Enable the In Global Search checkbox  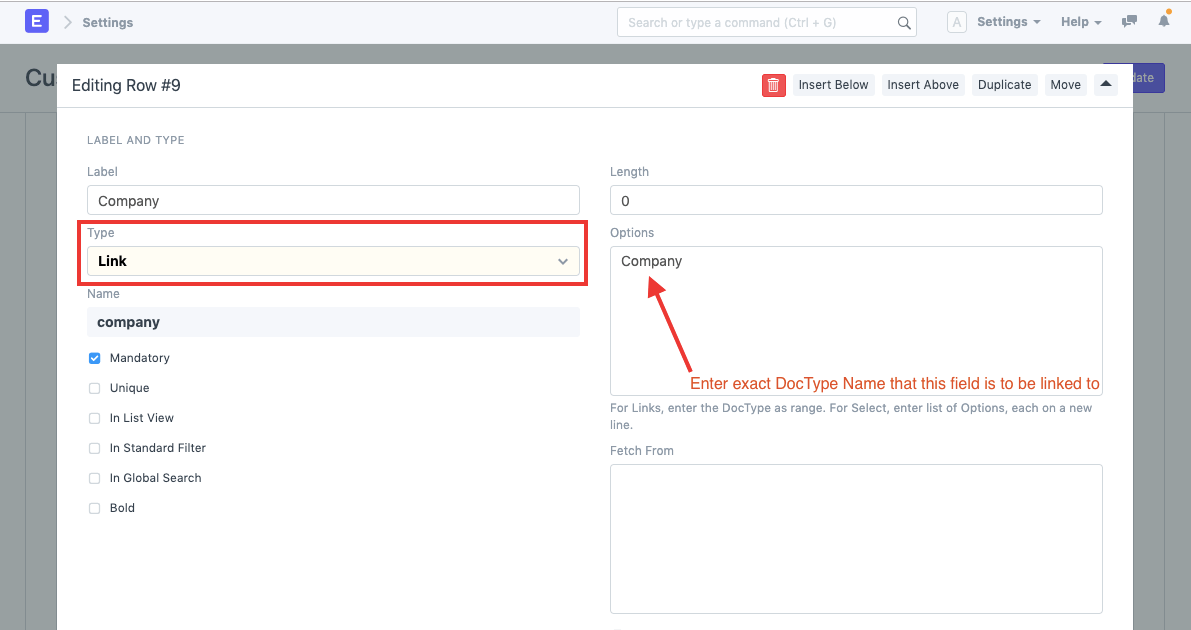click(x=95, y=478)
